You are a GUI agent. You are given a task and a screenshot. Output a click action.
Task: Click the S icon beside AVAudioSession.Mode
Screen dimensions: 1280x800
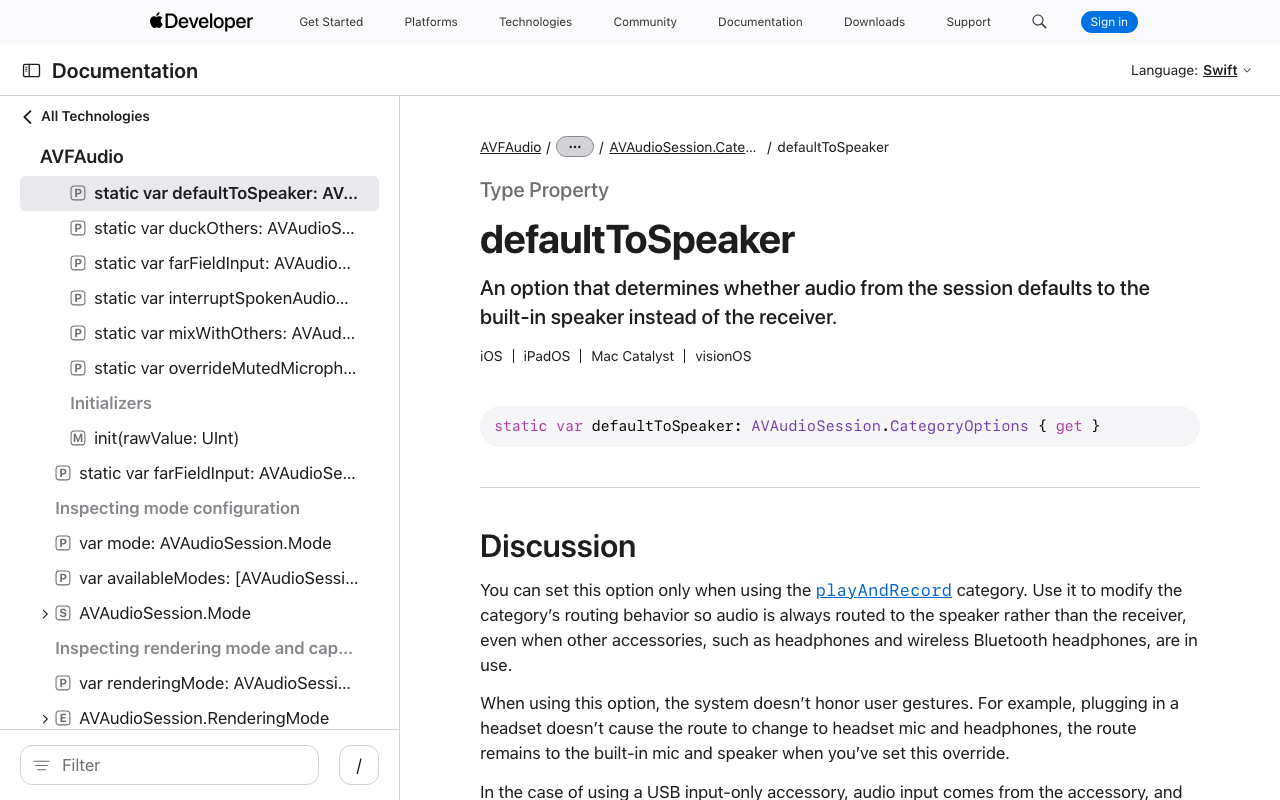pyautogui.click(x=62, y=613)
